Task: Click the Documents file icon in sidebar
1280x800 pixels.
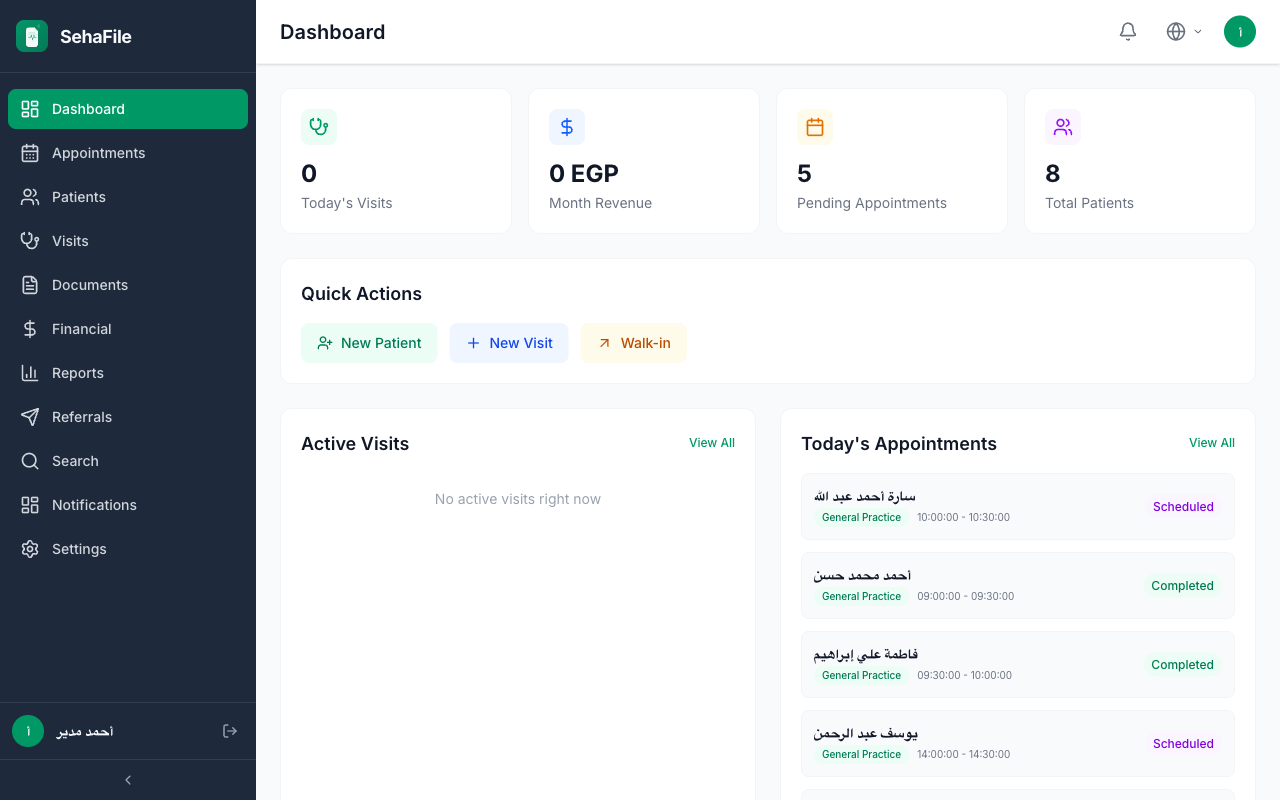Action: point(30,285)
